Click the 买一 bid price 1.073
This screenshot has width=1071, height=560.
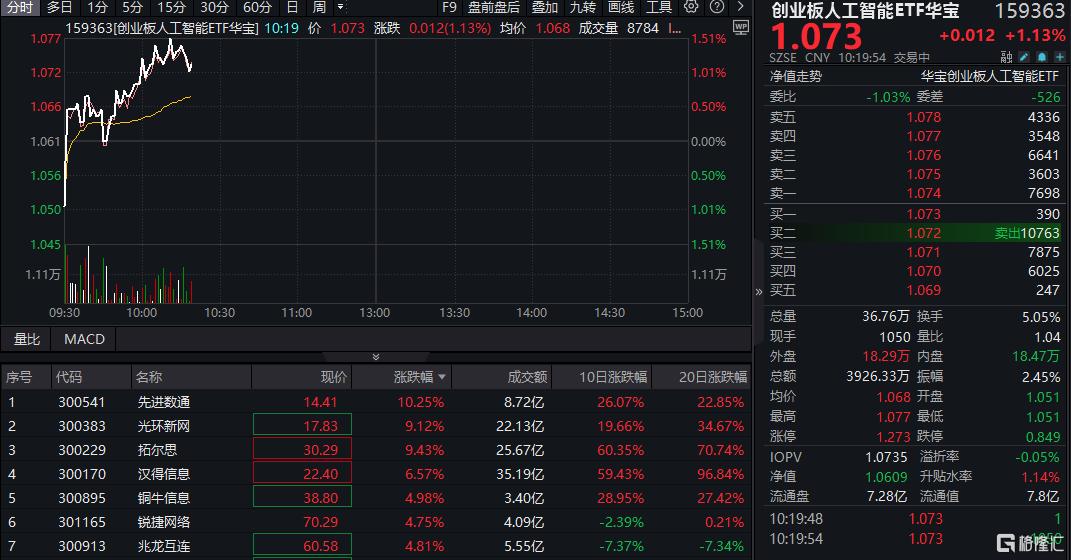click(923, 214)
